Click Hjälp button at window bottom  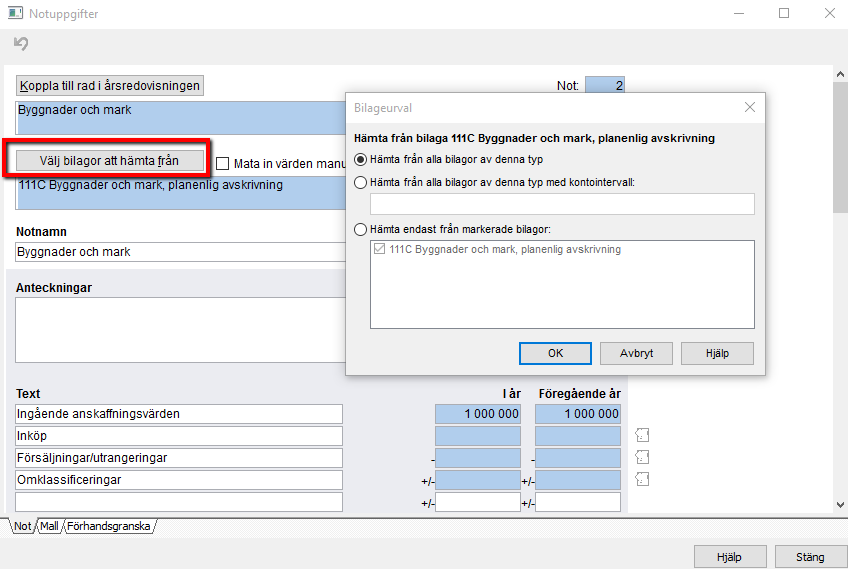(730, 557)
